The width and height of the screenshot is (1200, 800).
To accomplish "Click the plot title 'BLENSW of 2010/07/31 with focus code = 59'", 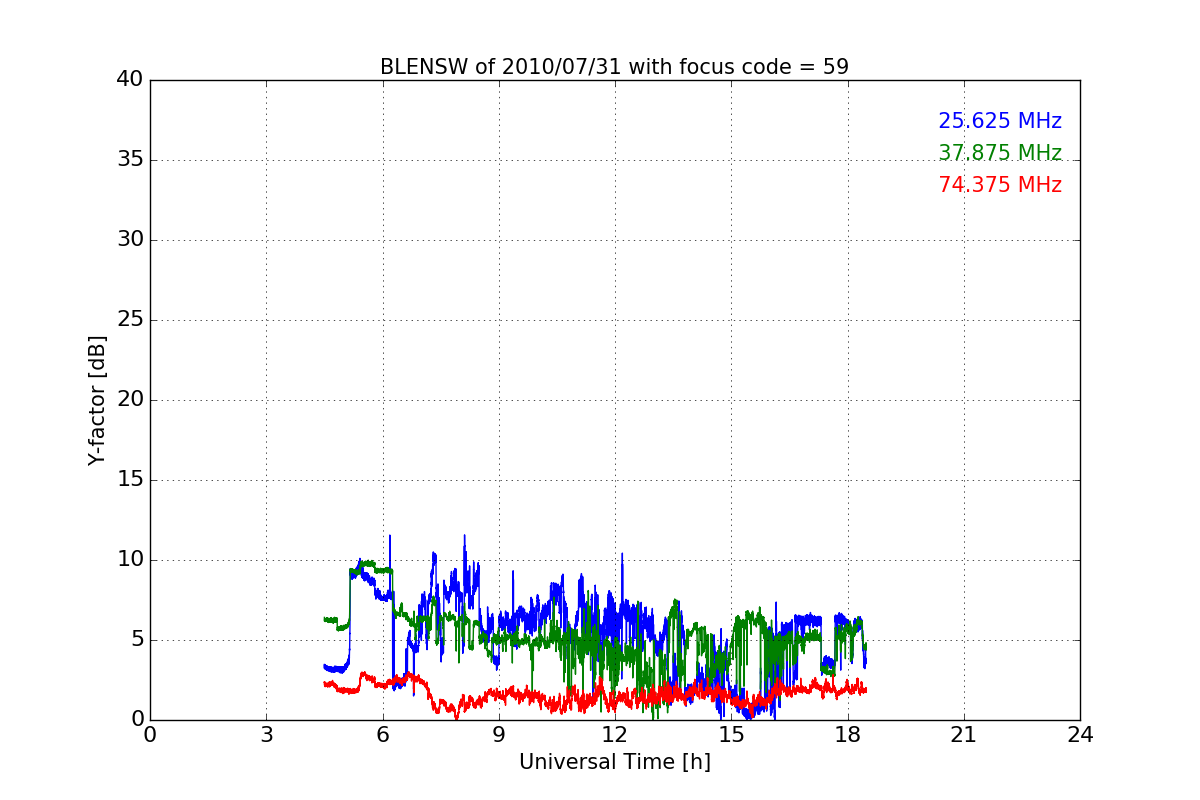I will point(614,67).
